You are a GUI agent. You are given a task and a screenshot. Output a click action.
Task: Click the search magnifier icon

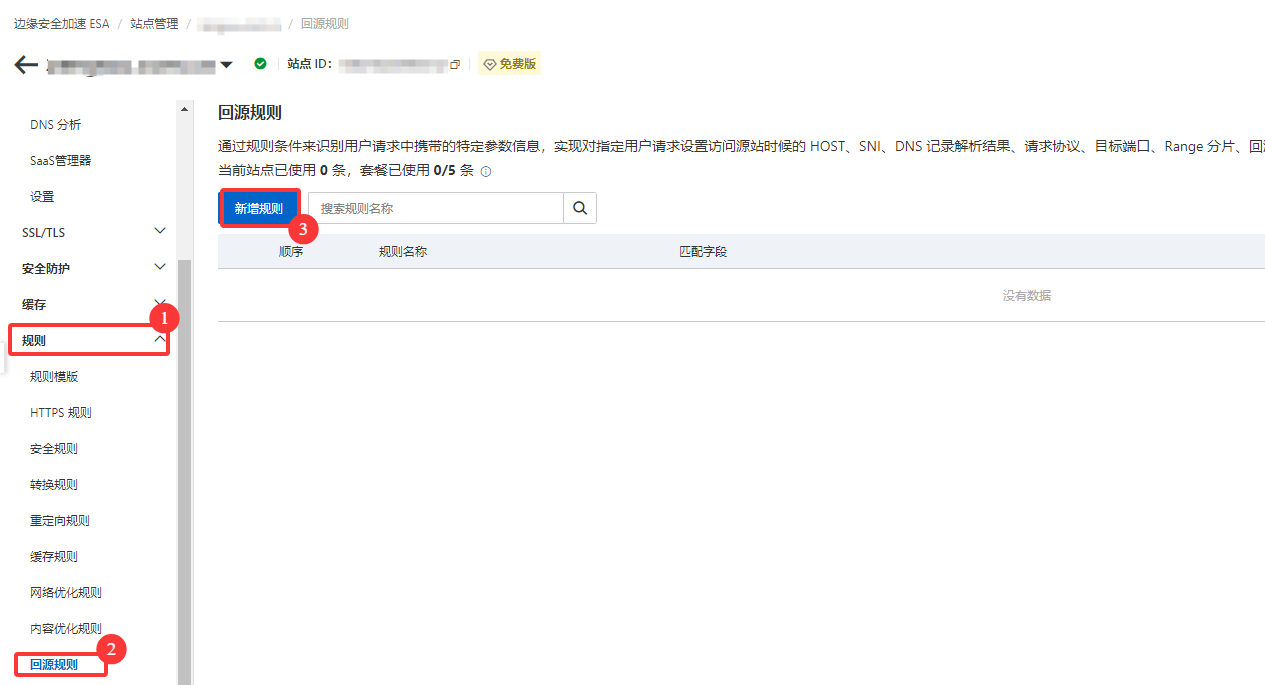pos(580,208)
